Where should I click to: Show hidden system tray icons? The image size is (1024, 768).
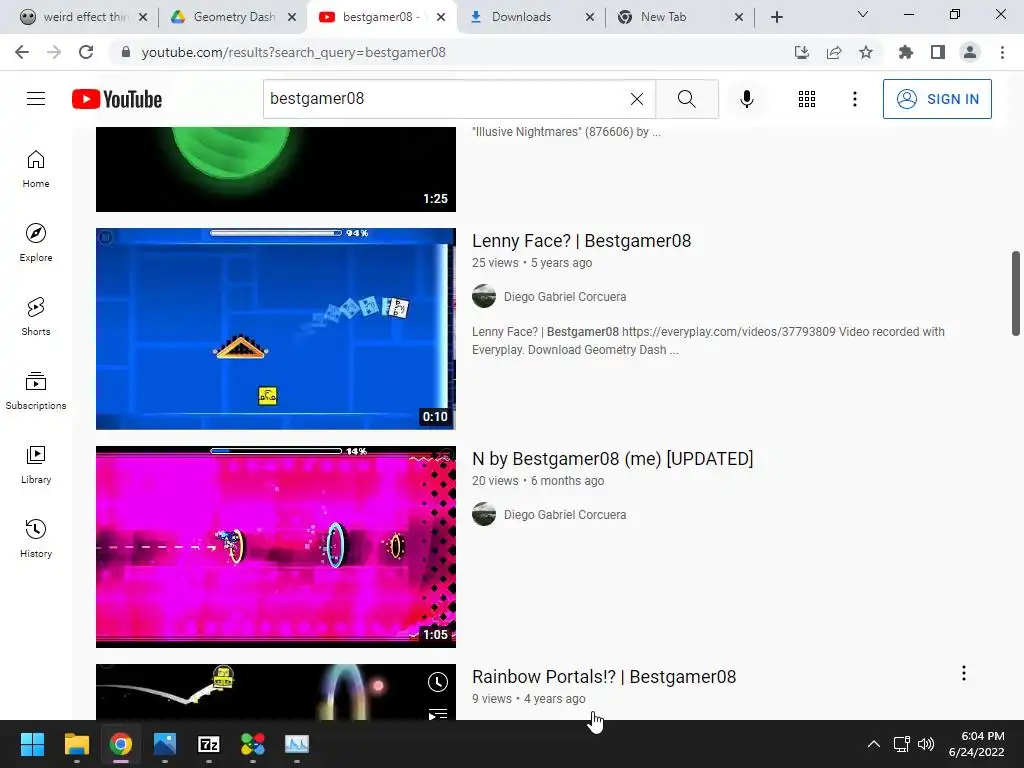(x=873, y=744)
